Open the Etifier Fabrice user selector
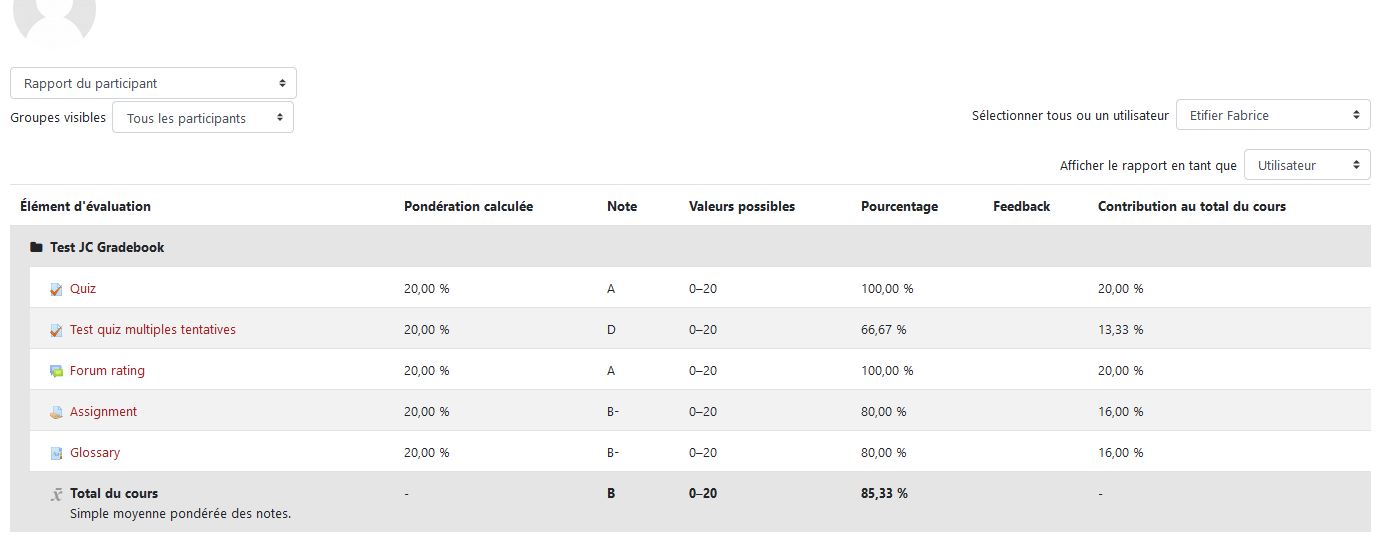 click(1273, 115)
